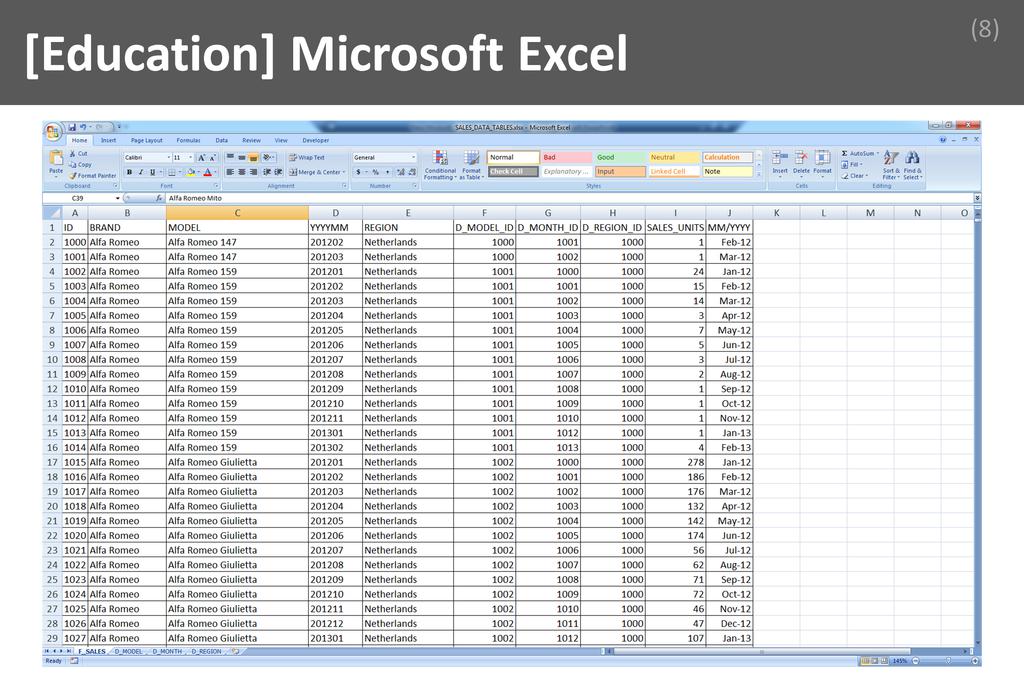Image resolution: width=1024 pixels, height=682 pixels.
Task: Undo the last action
Action: coord(83,127)
